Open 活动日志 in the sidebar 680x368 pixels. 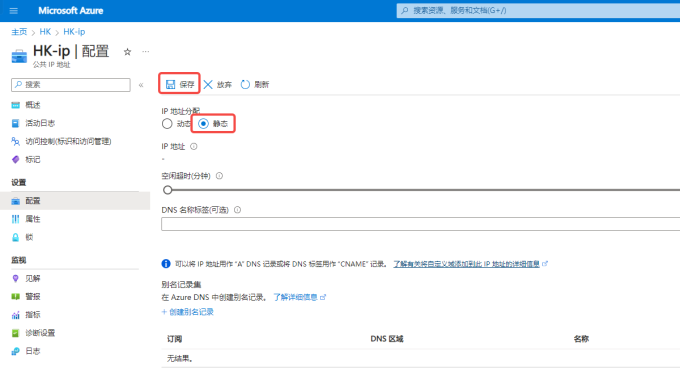(40, 123)
